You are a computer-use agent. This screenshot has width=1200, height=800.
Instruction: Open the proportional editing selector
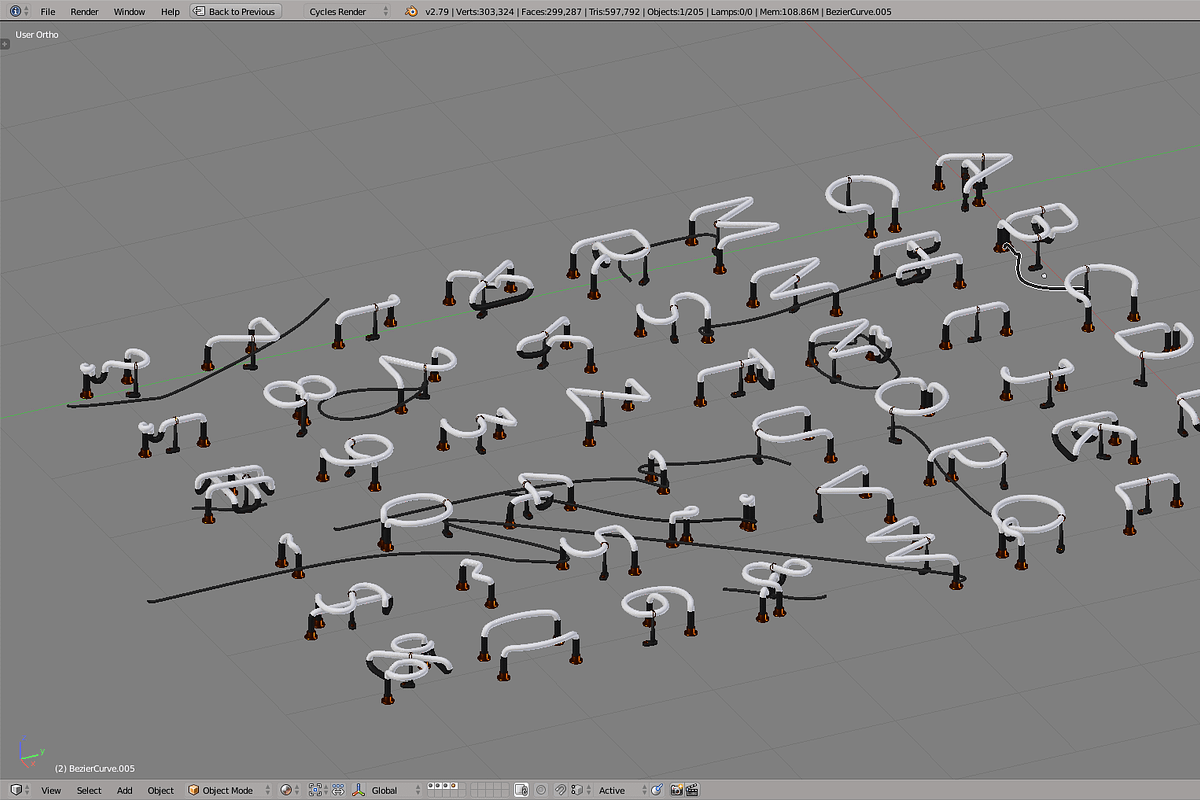pyautogui.click(x=541, y=790)
